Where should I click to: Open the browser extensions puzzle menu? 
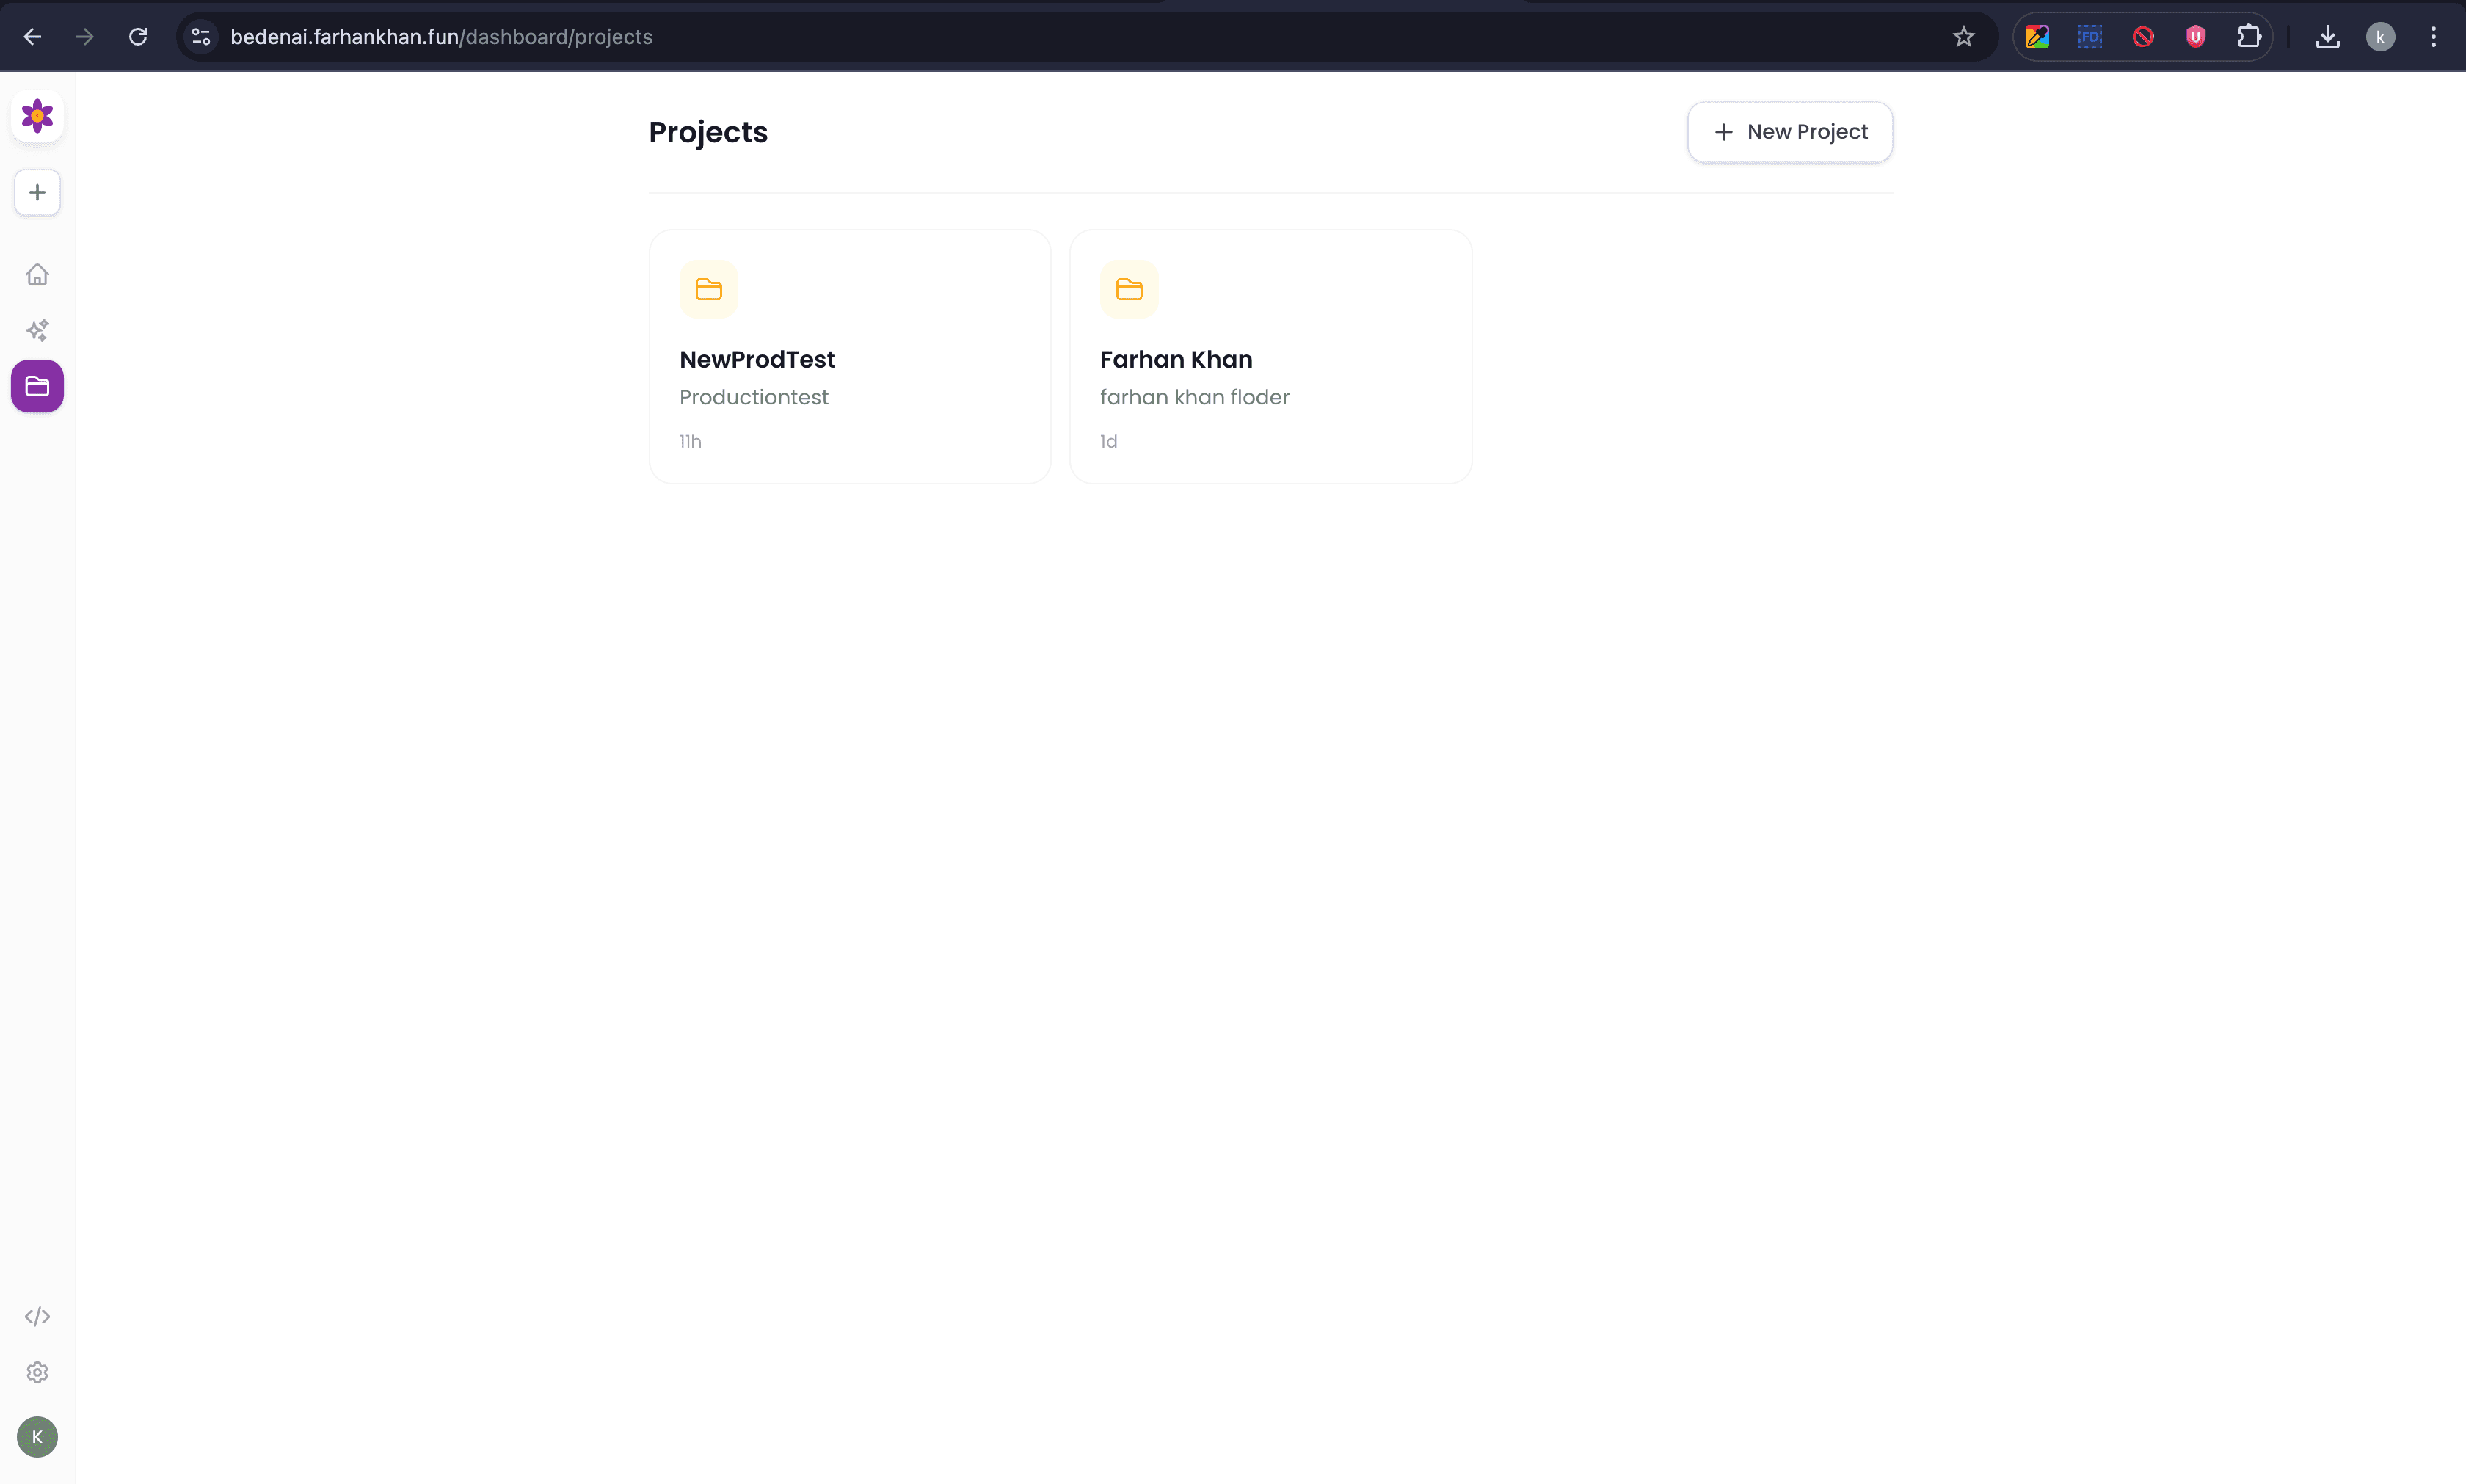coord(2250,36)
